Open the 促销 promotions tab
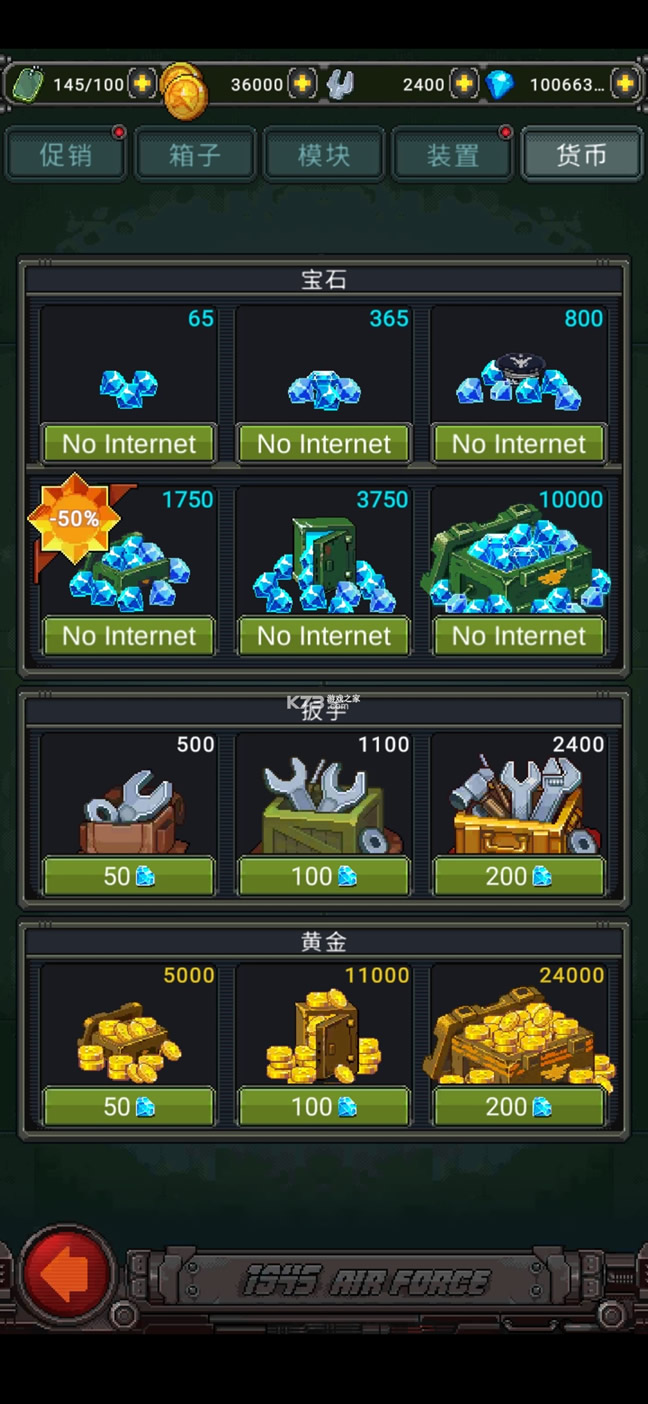 point(66,155)
